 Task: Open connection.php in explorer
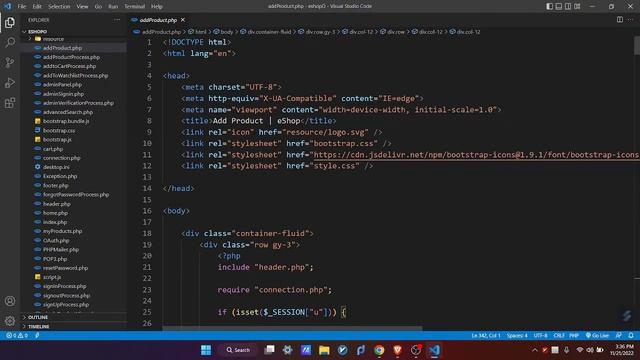click(x=62, y=158)
